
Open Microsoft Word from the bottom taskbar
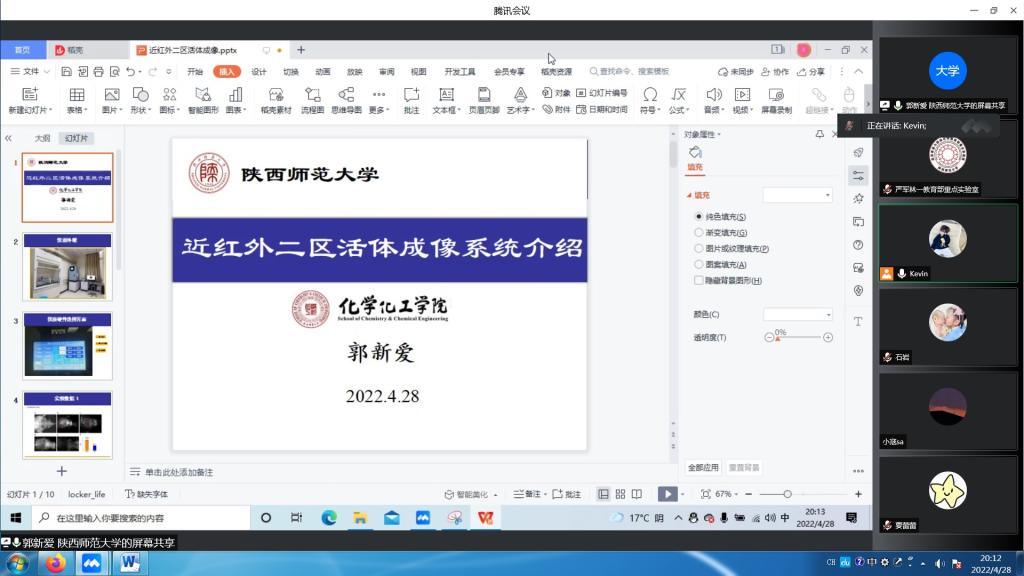(x=129, y=563)
